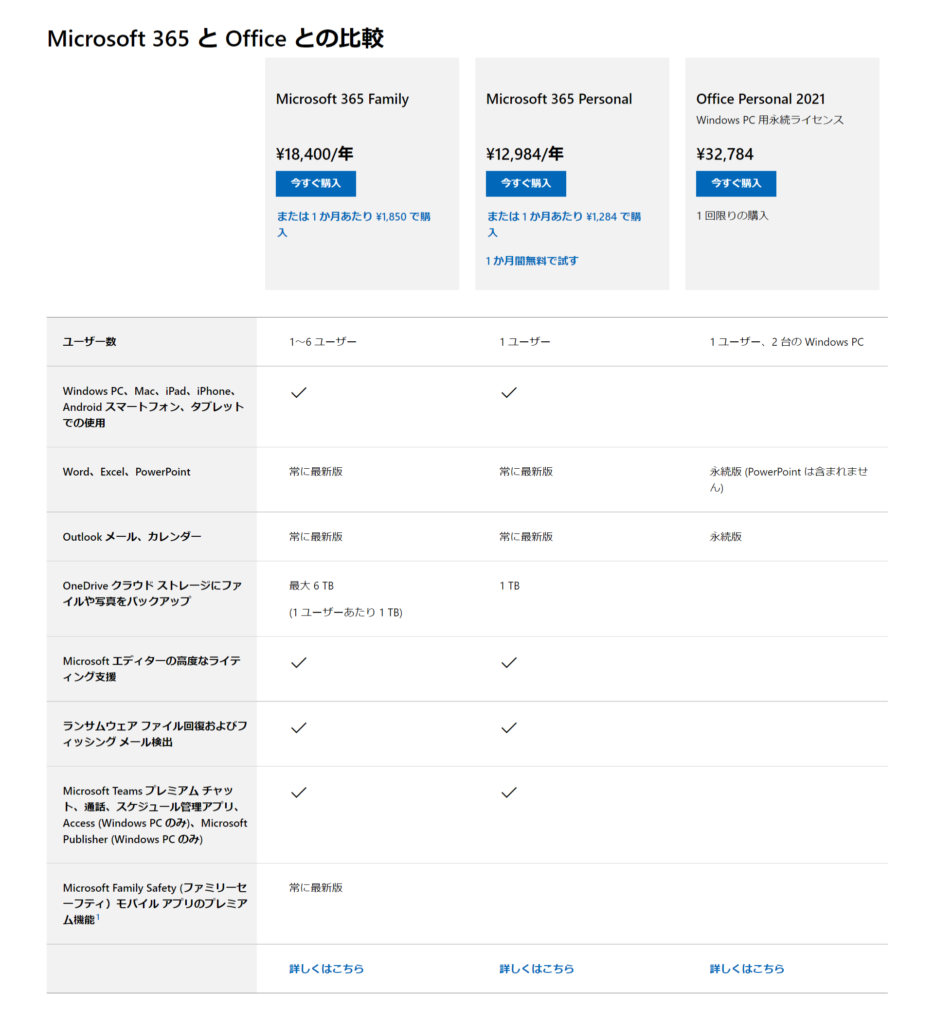Select the 1 か月間無料で試す link
The image size is (934, 1024).
click(532, 261)
